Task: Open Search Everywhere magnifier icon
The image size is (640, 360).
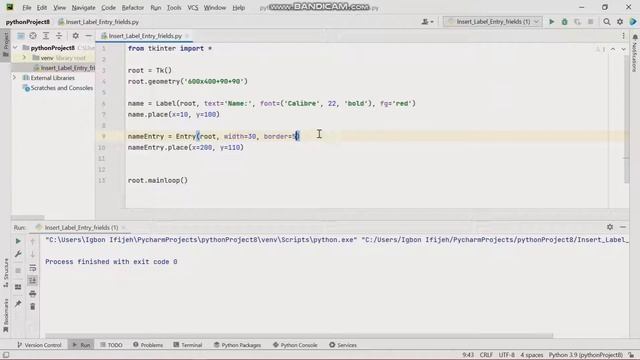Action: [x=607, y=22]
